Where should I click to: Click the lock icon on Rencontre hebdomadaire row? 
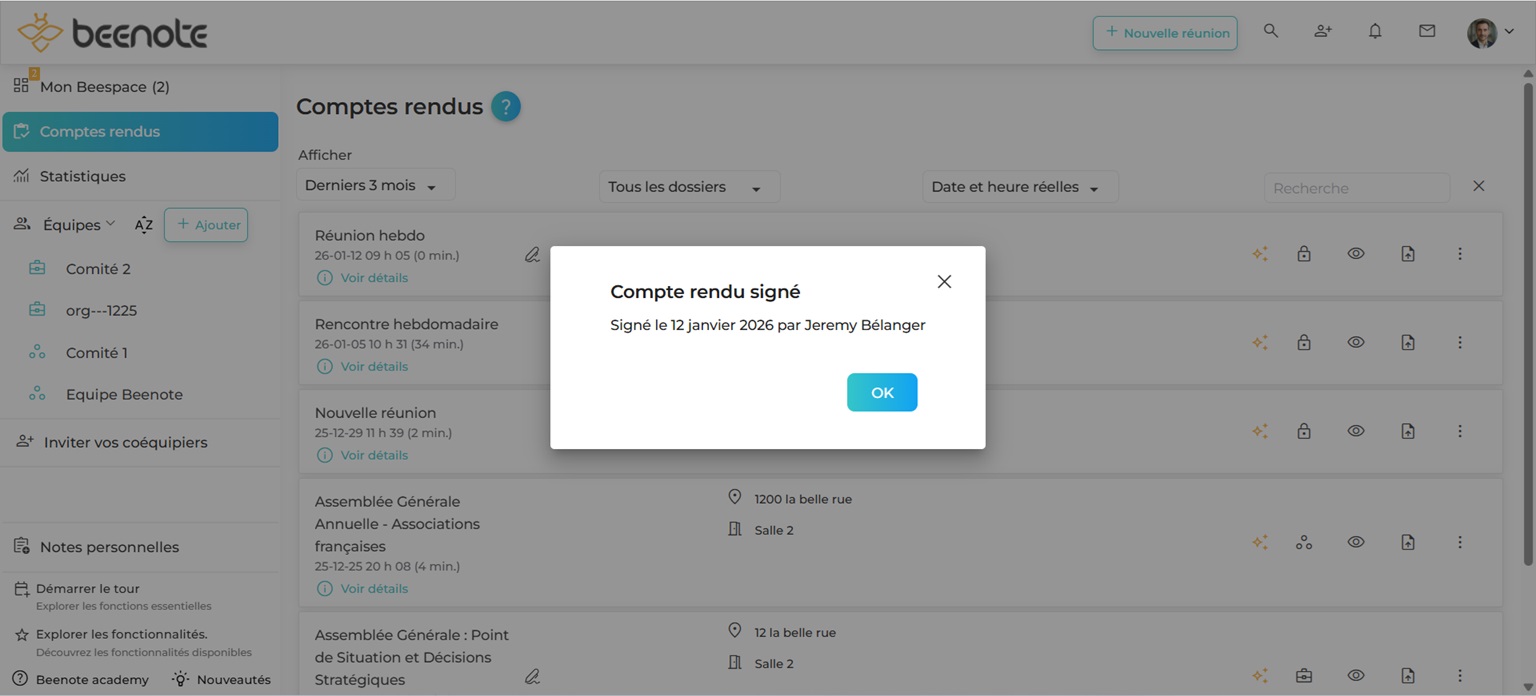(x=1304, y=341)
